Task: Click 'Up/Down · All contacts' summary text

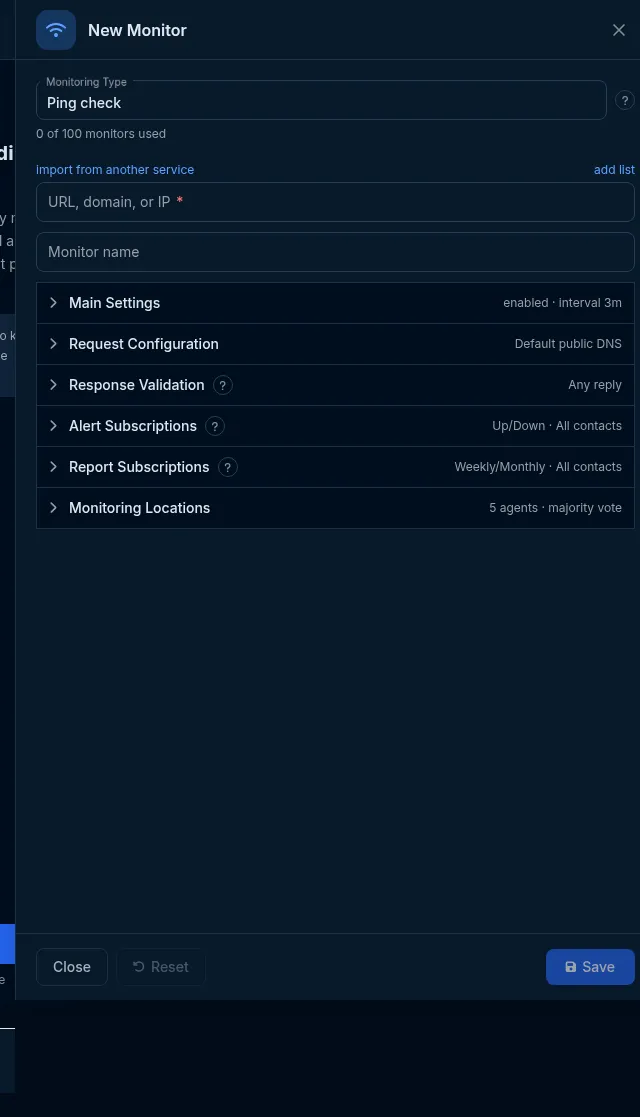Action: pyautogui.click(x=557, y=426)
